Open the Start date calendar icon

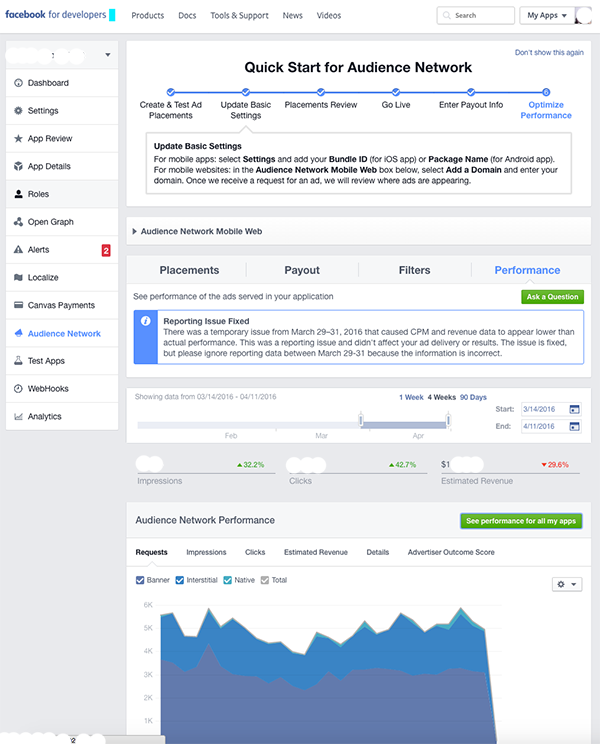pos(574,409)
